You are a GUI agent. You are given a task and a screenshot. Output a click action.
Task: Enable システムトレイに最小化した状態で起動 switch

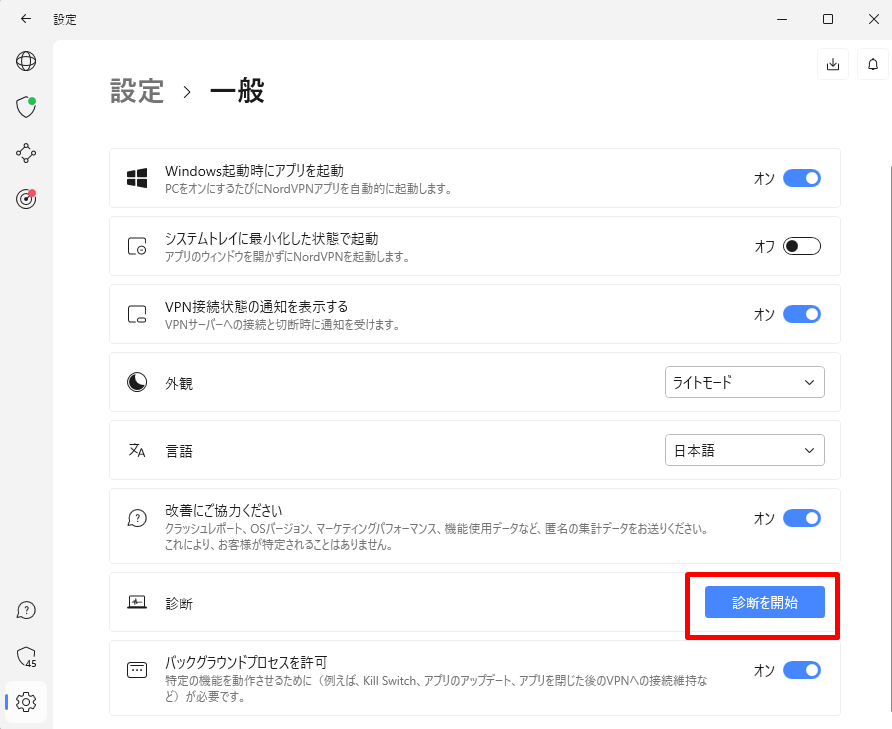(802, 246)
